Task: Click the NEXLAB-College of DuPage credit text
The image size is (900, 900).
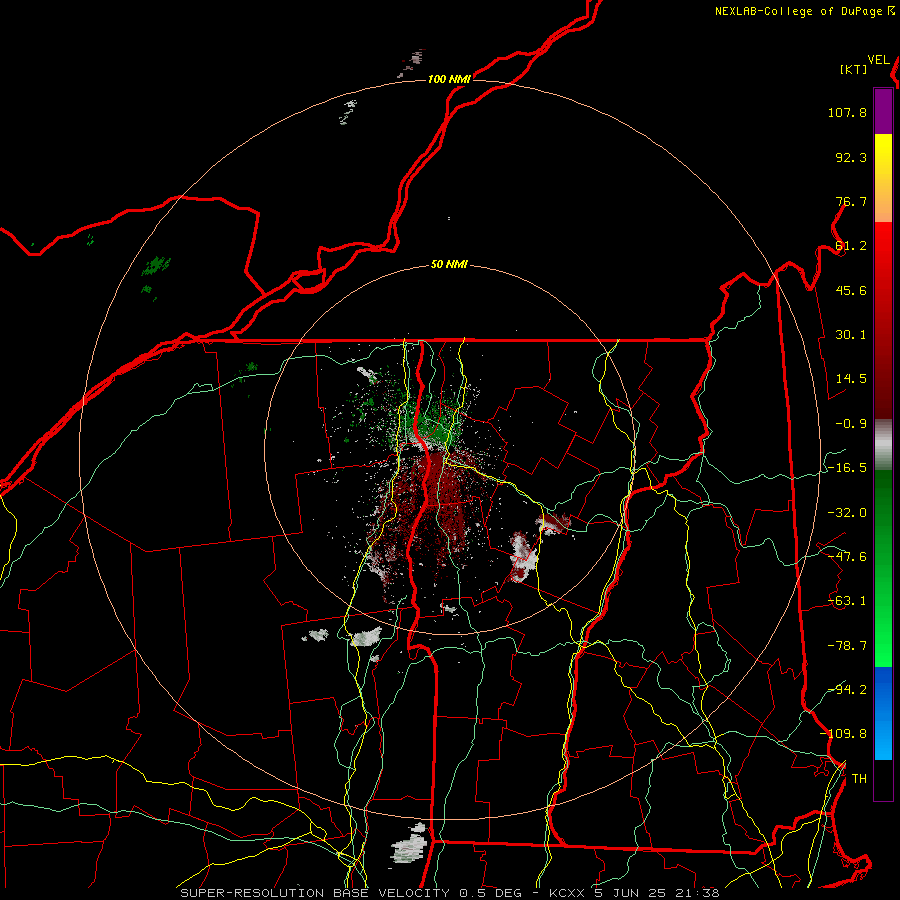Action: tap(798, 11)
